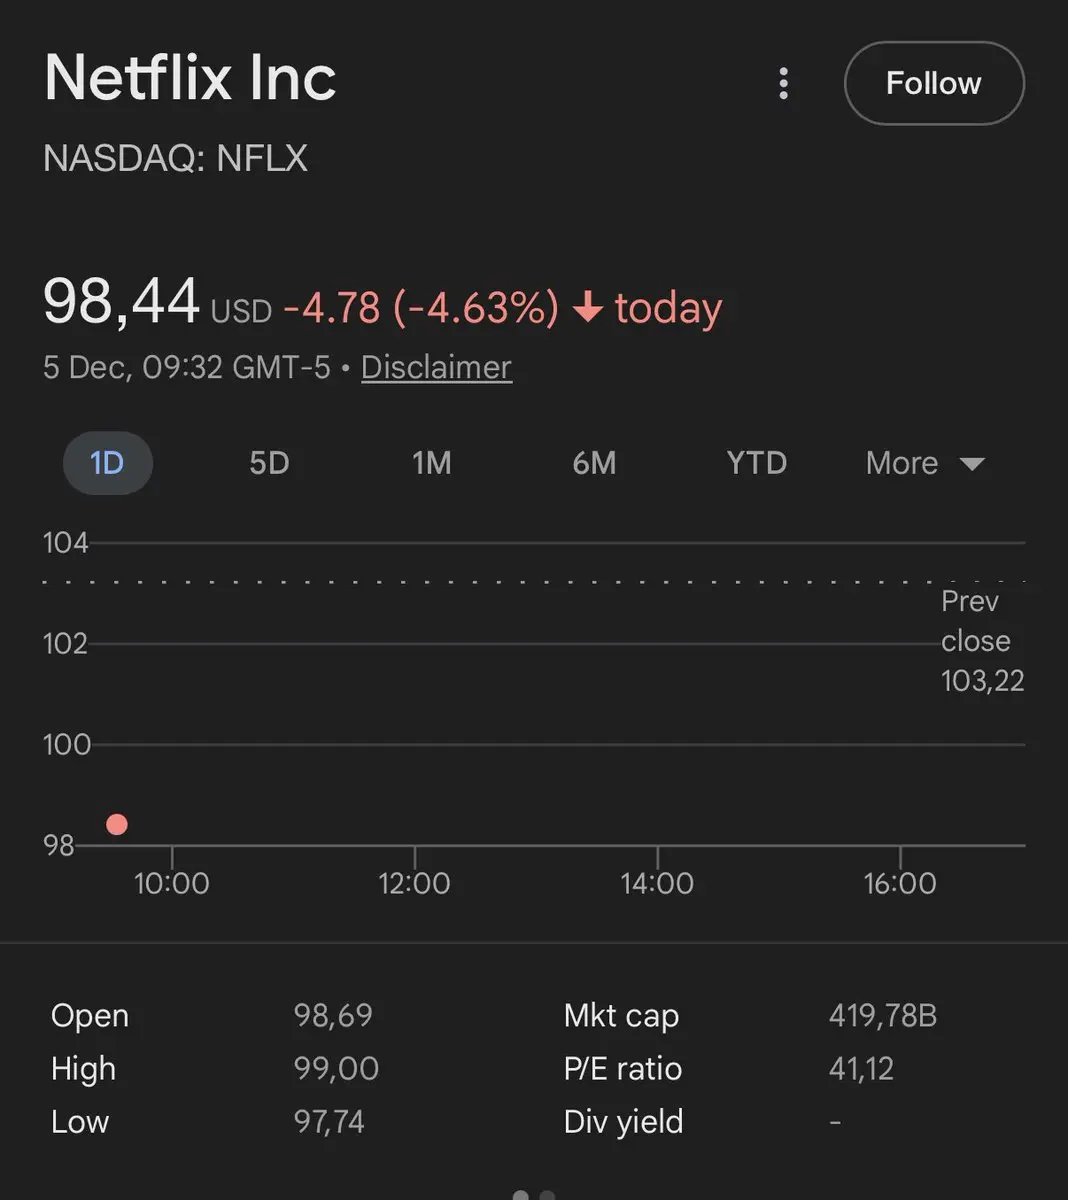The width and height of the screenshot is (1068, 1200).
Task: Click the Netflix Inc title
Action: click(x=190, y=78)
